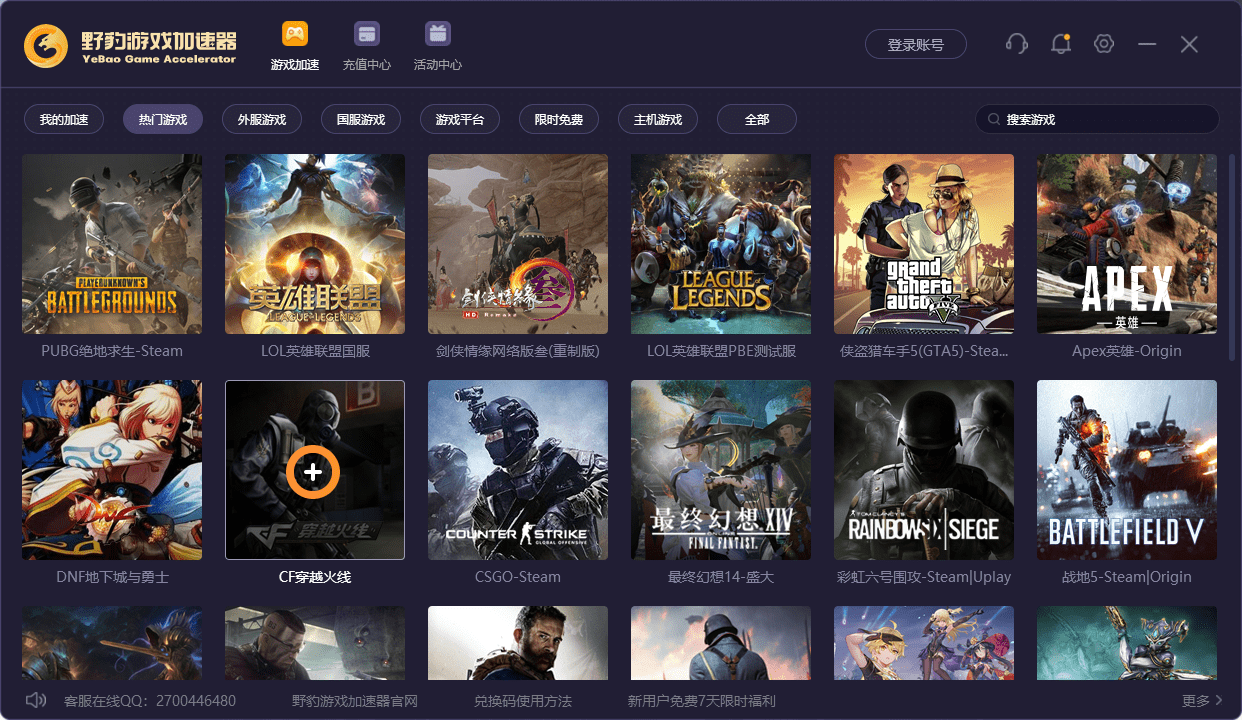Open the 兑换码使用方法 link
The image size is (1242, 720).
pyautogui.click(x=523, y=701)
